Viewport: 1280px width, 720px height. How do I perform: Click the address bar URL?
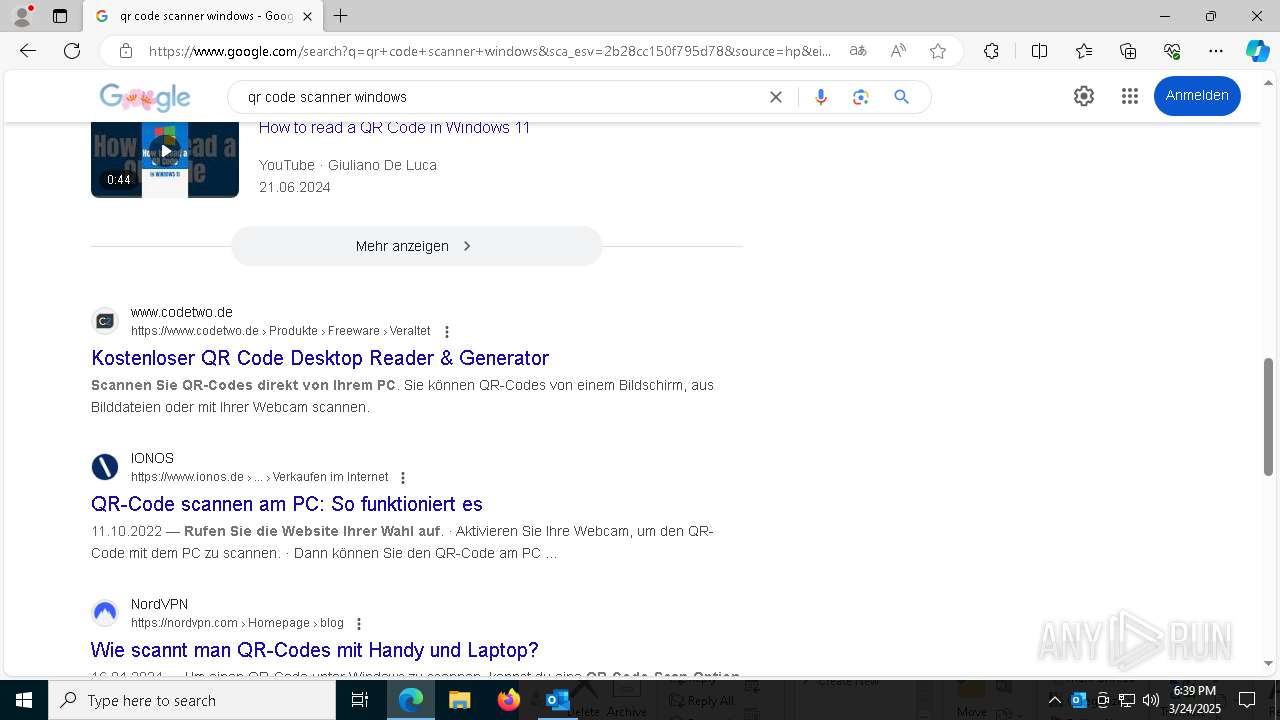pyautogui.click(x=490, y=51)
